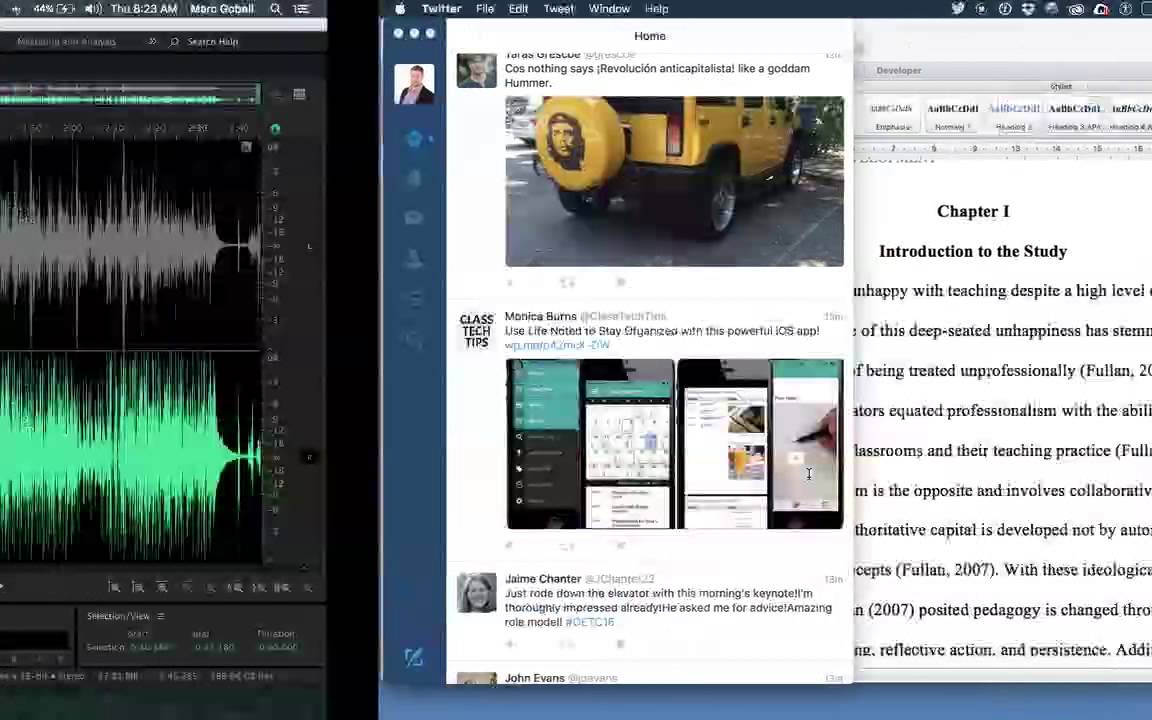Click Thu 8:23 AM clock in menu bar
The height and width of the screenshot is (720, 1152).
tap(144, 9)
